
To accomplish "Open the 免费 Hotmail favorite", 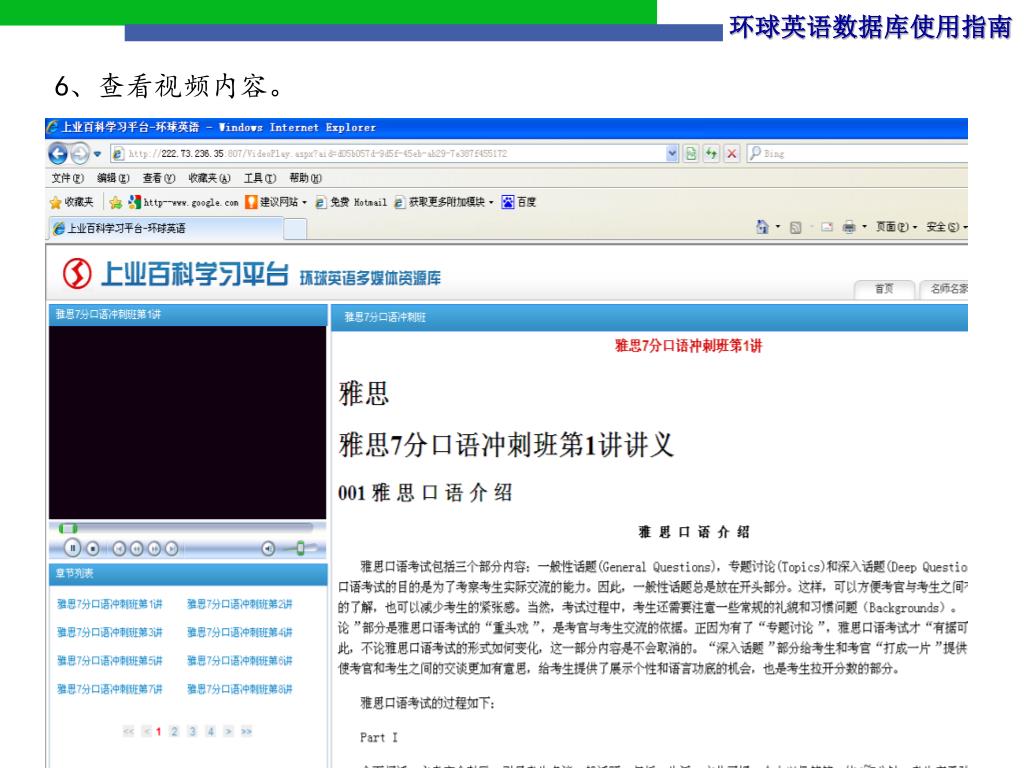I will click(351, 202).
